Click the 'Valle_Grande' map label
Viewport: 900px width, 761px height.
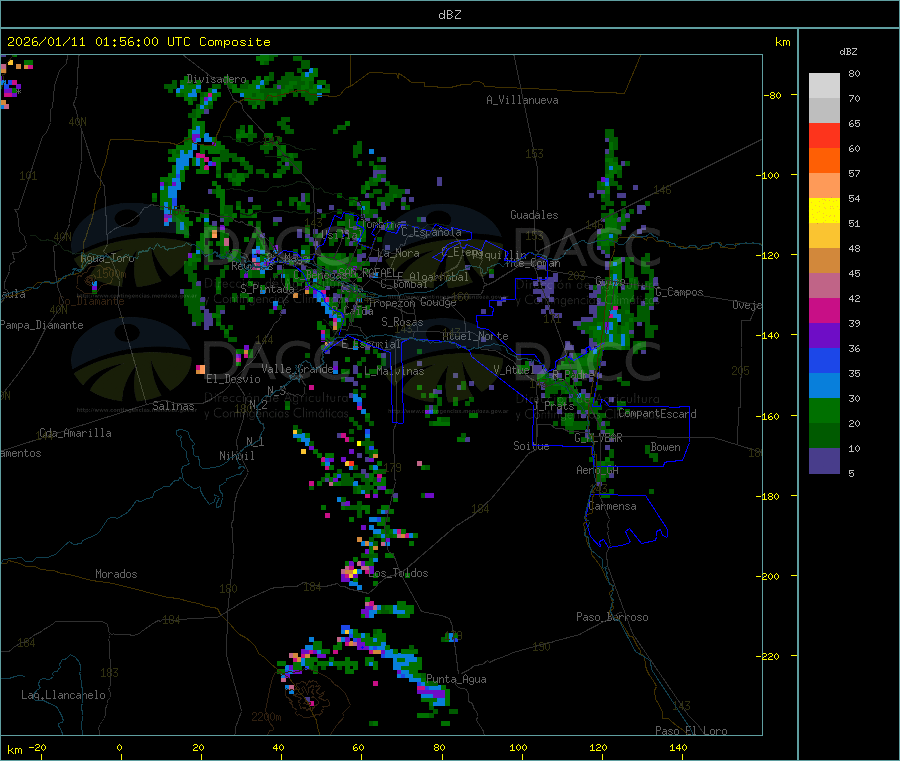(297, 368)
